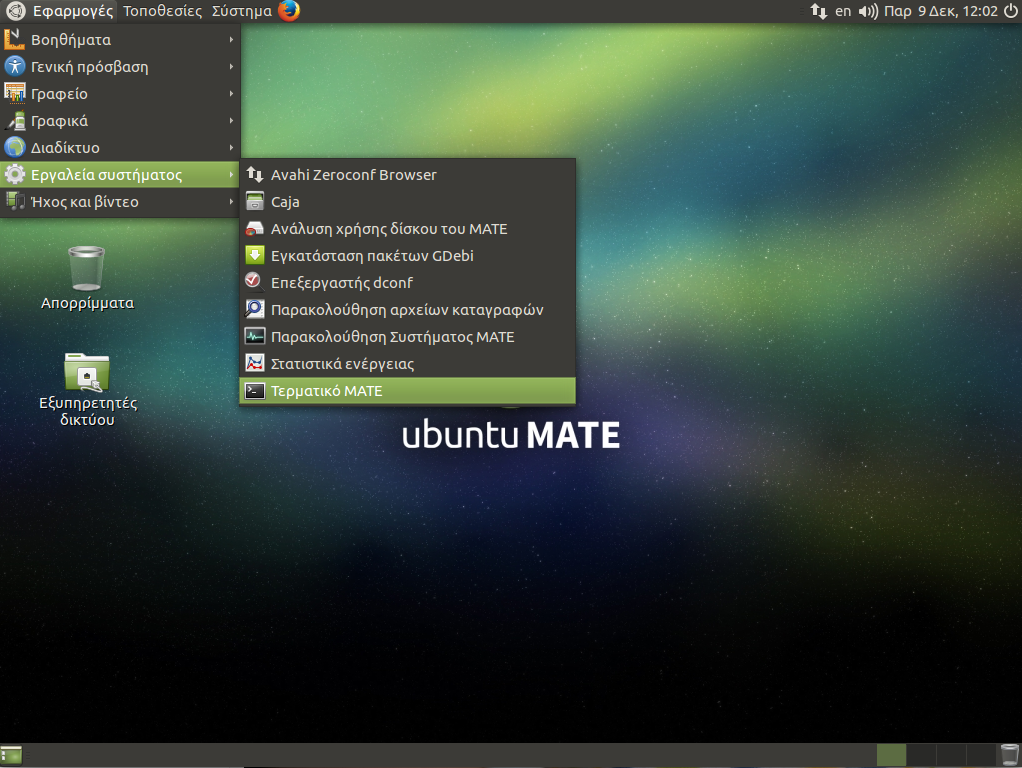Open the power session indicator
This screenshot has height=768, width=1022.
[1011, 11]
